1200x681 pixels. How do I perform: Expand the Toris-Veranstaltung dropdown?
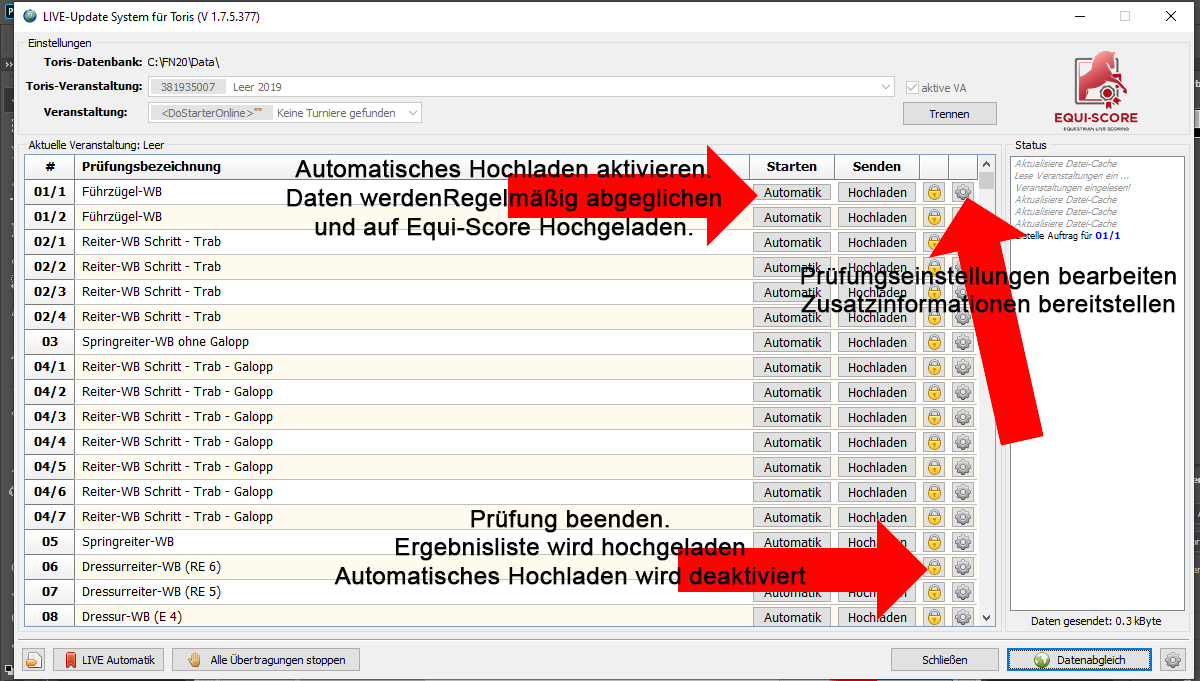click(x=886, y=88)
